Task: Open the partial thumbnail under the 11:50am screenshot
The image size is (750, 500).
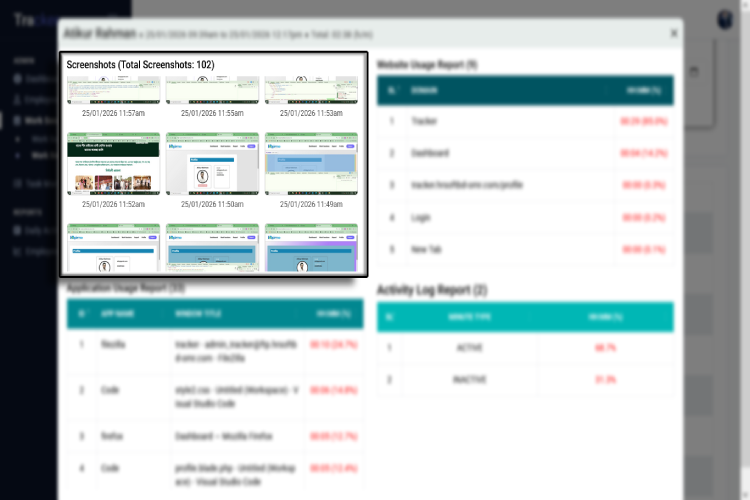Action: click(x=212, y=247)
